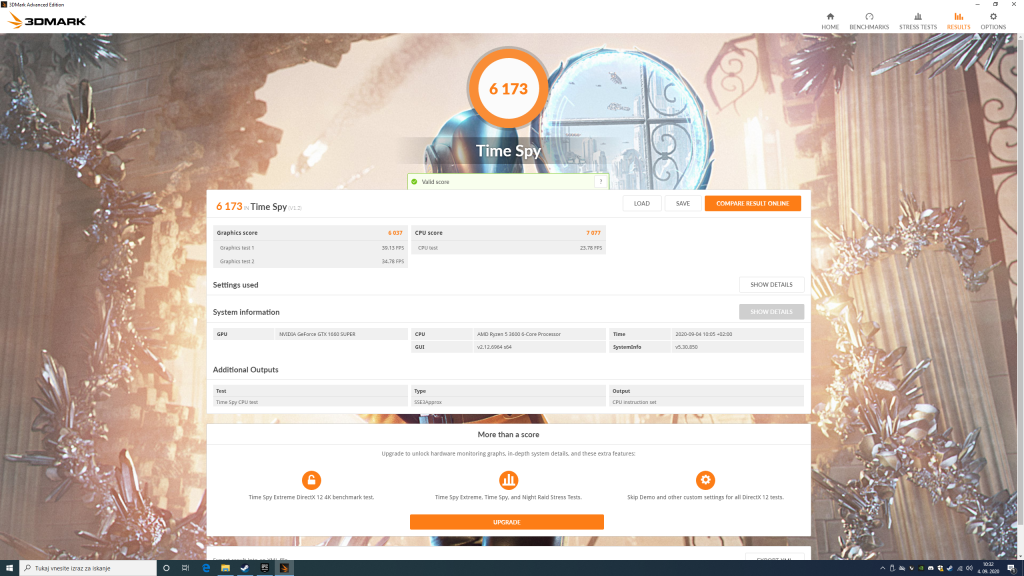Open Task View on the taskbar

coord(185,568)
